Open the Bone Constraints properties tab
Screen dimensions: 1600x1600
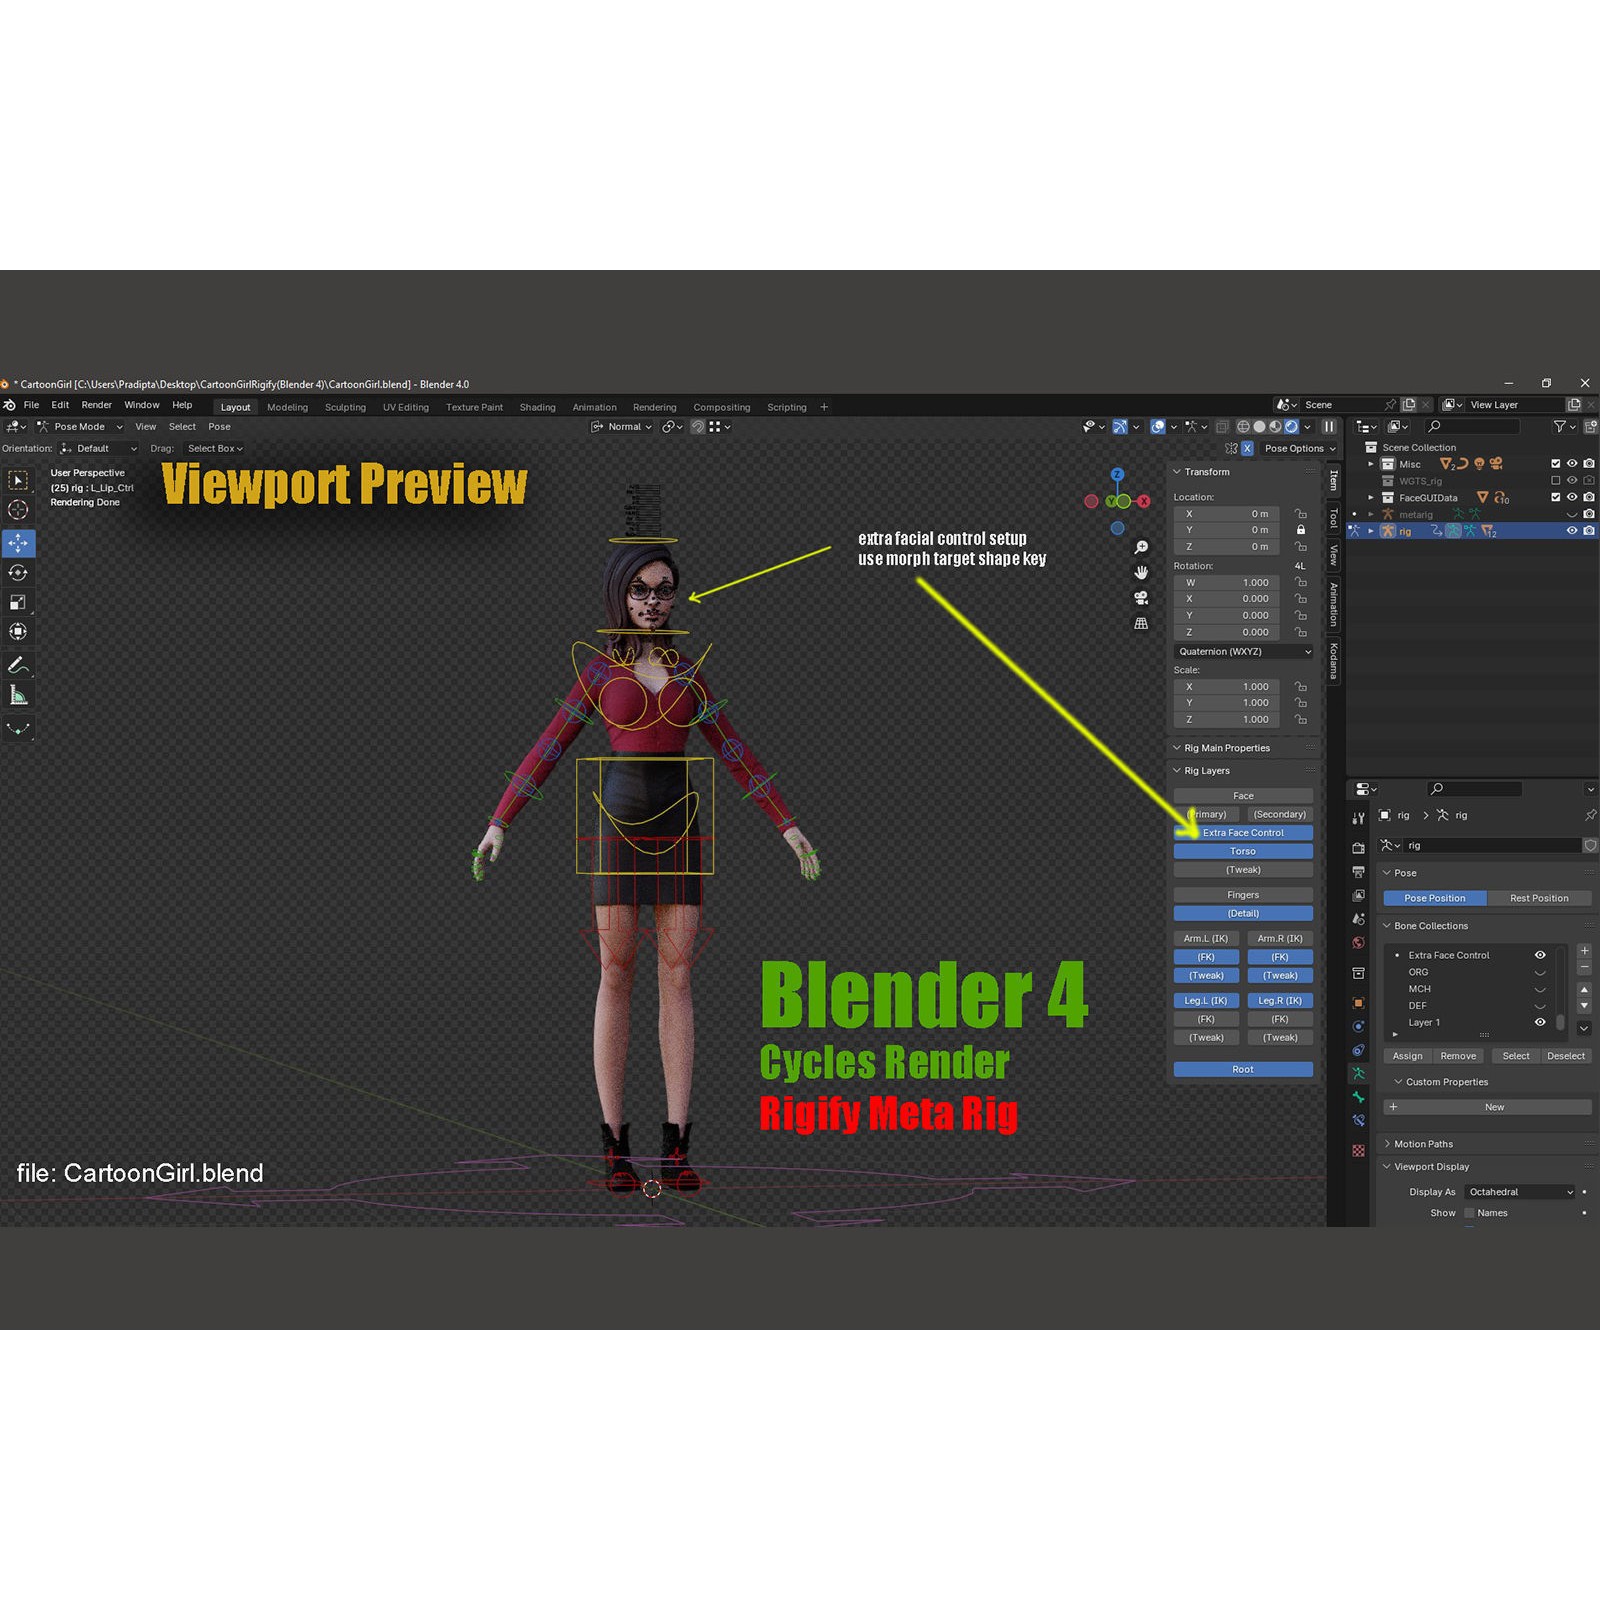(x=1358, y=1121)
